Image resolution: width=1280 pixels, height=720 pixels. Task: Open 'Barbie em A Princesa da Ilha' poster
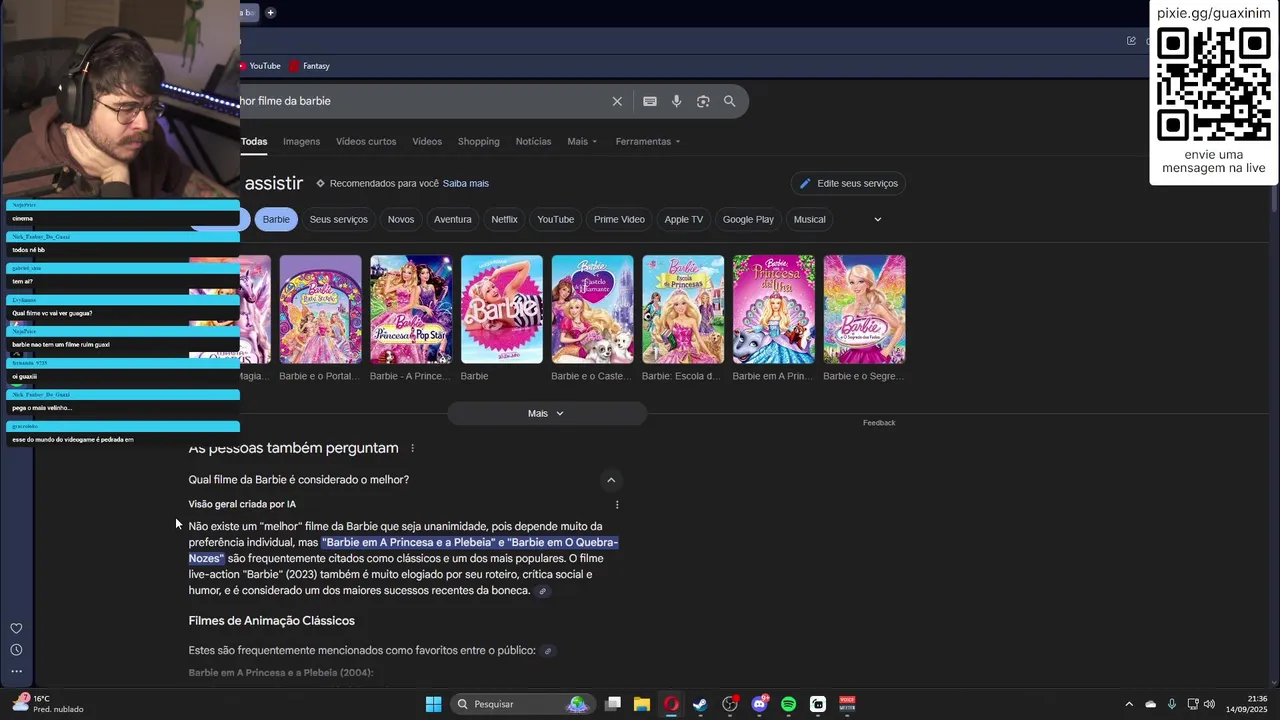(x=774, y=310)
